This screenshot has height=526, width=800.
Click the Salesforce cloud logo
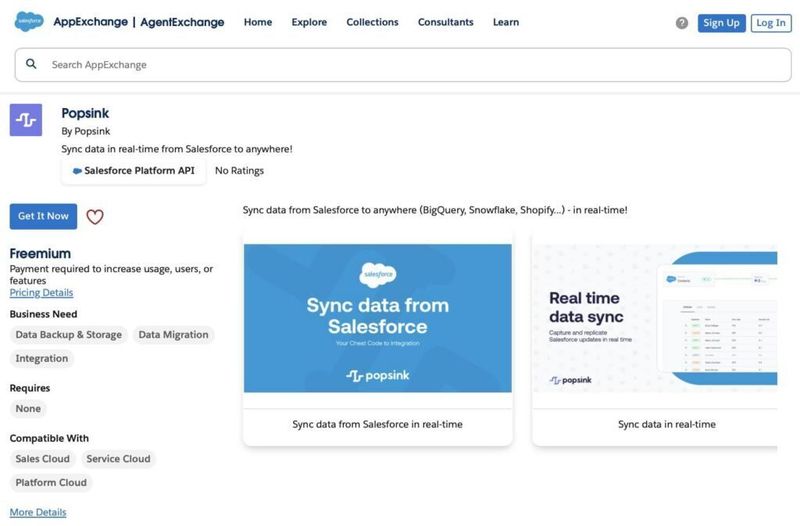pyautogui.click(x=28, y=22)
